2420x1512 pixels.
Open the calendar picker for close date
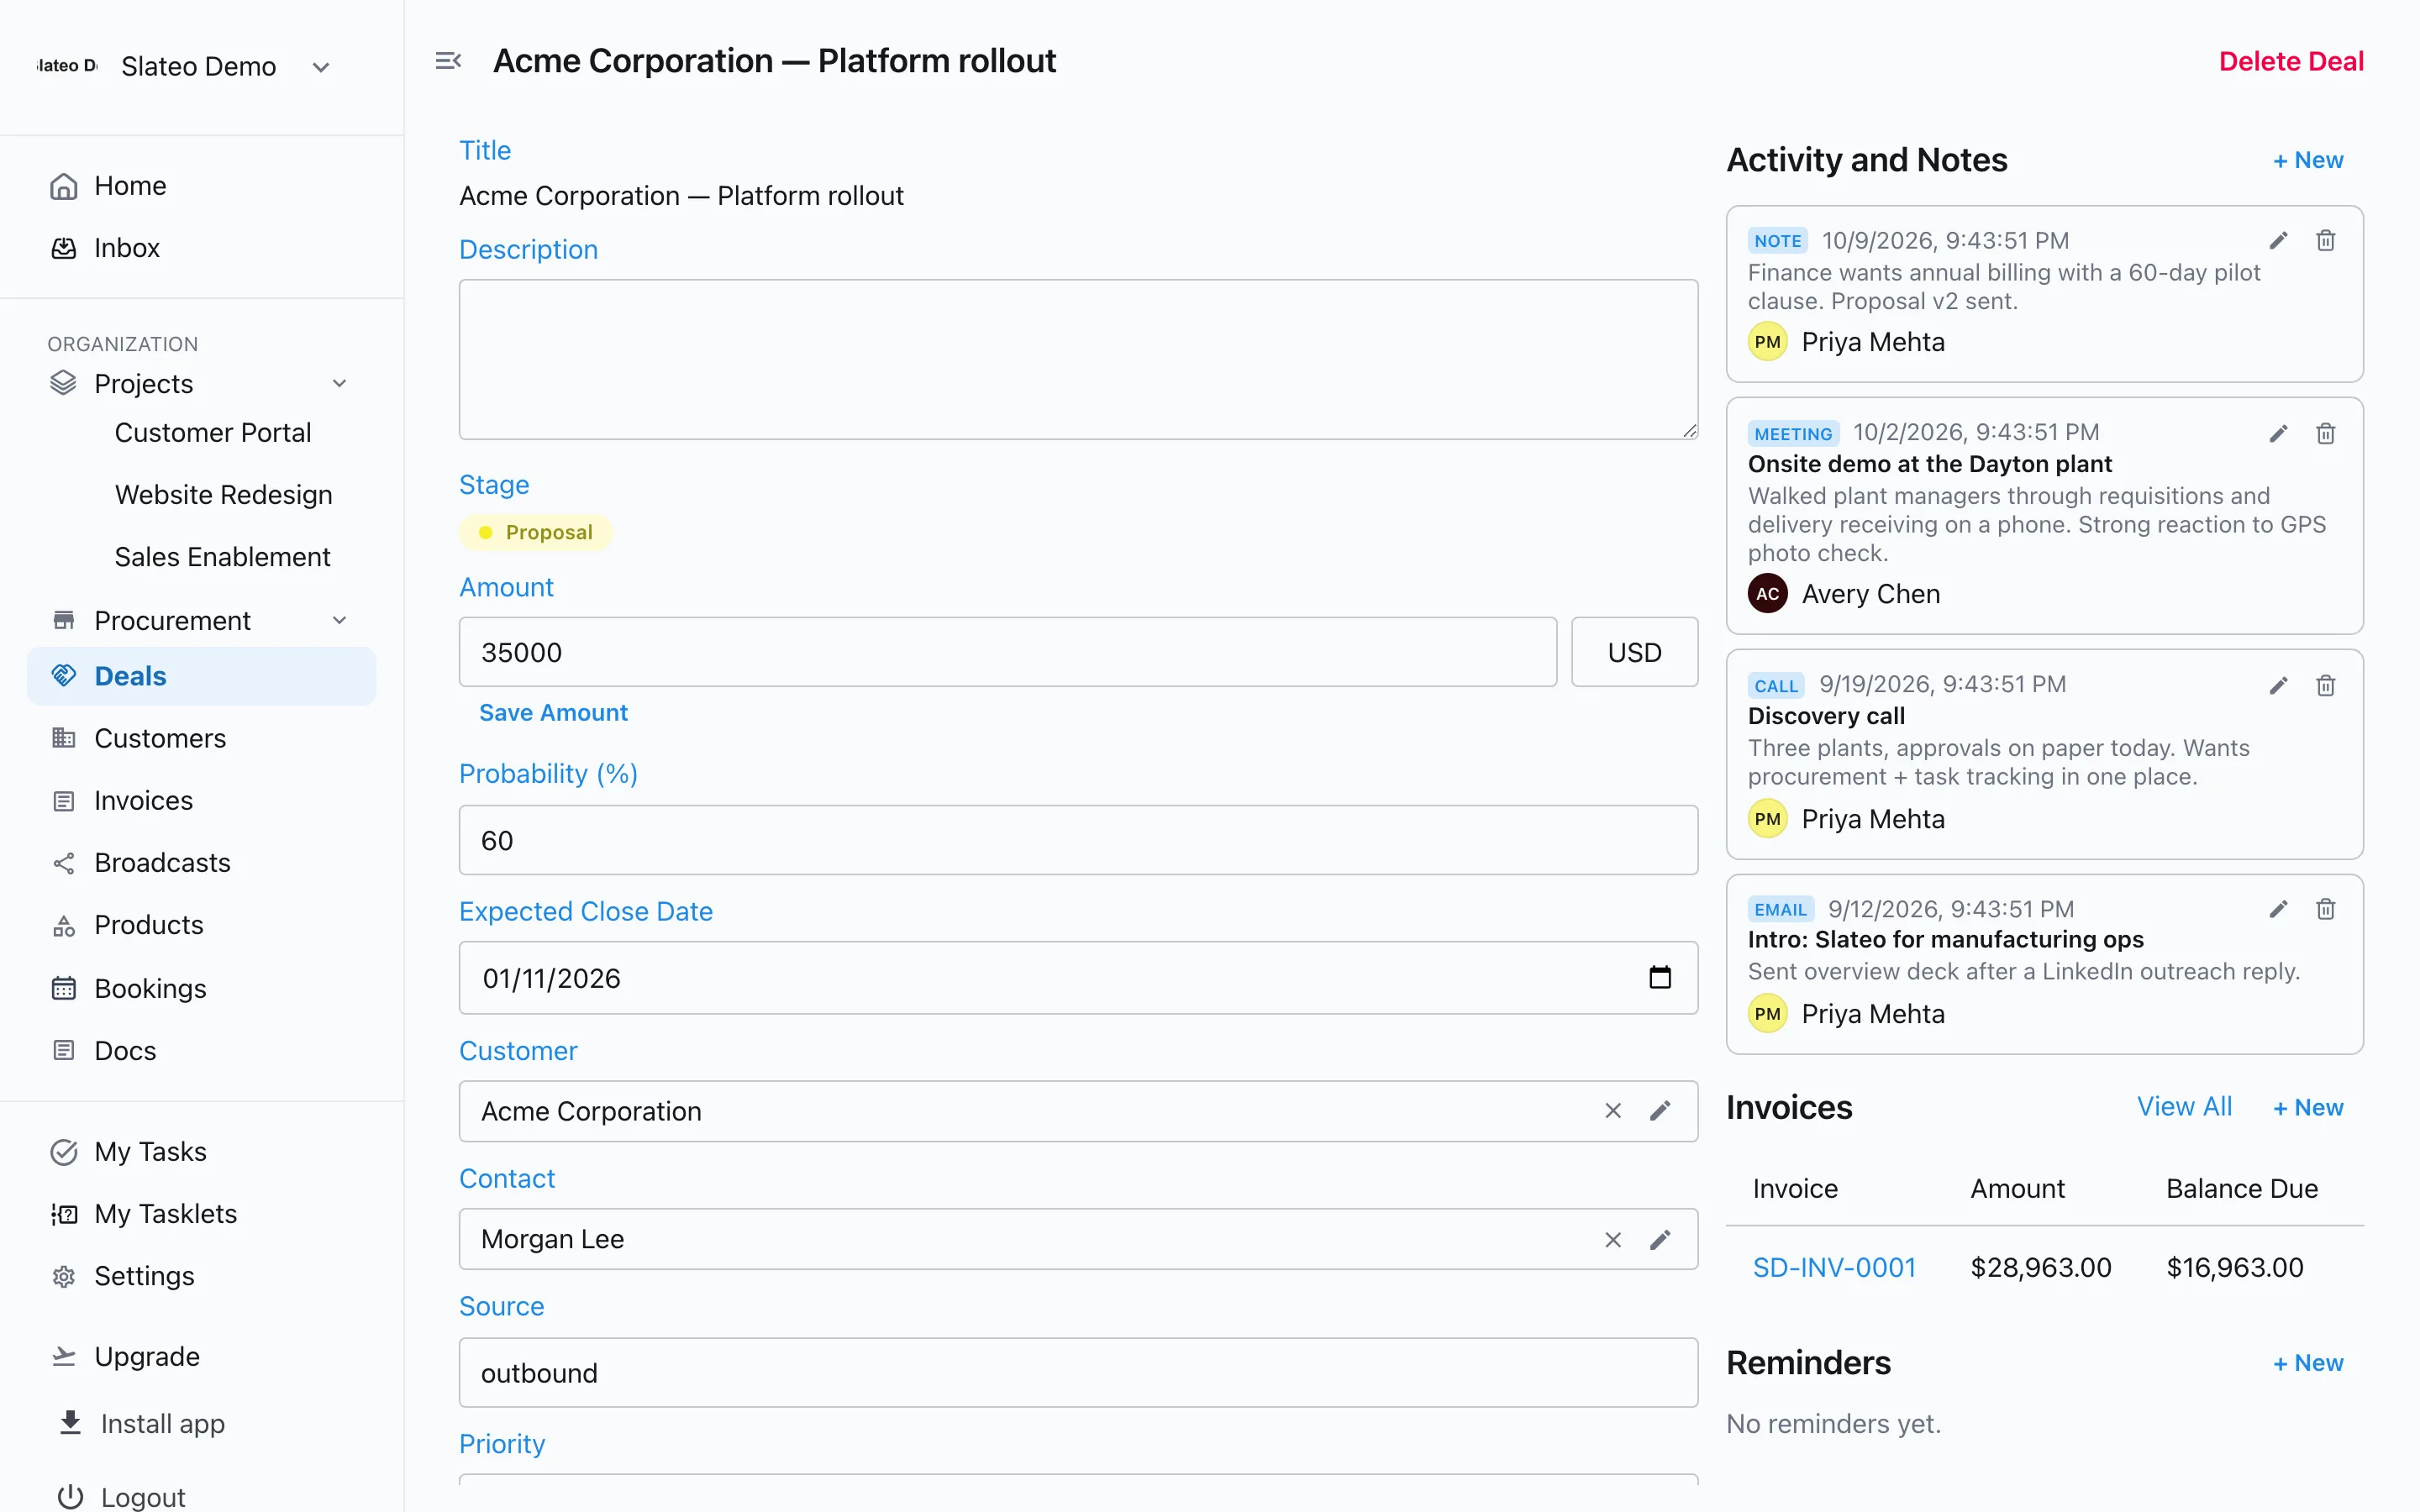1660,977
